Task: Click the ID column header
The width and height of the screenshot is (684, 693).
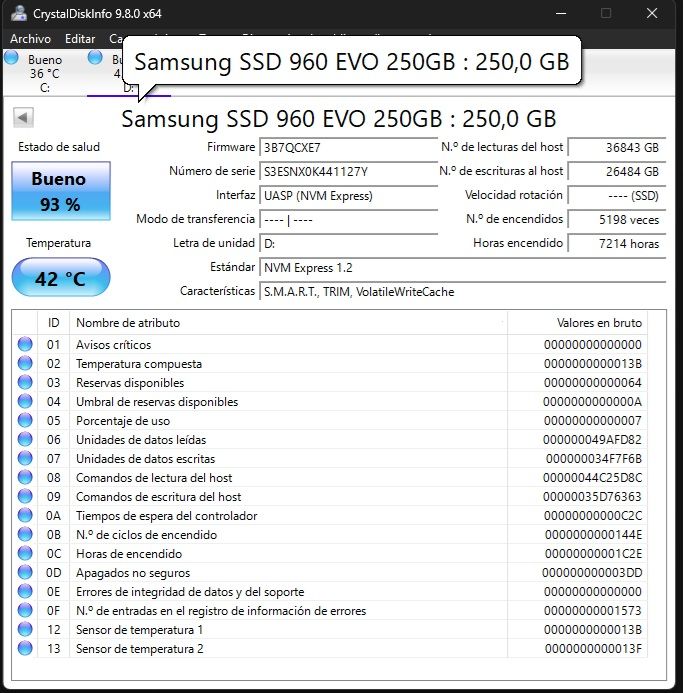Action: click(x=53, y=323)
